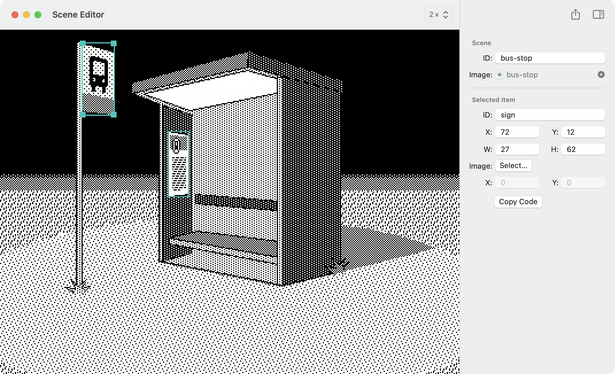
Task: Click the Y field showing 12
Action: (x=583, y=132)
